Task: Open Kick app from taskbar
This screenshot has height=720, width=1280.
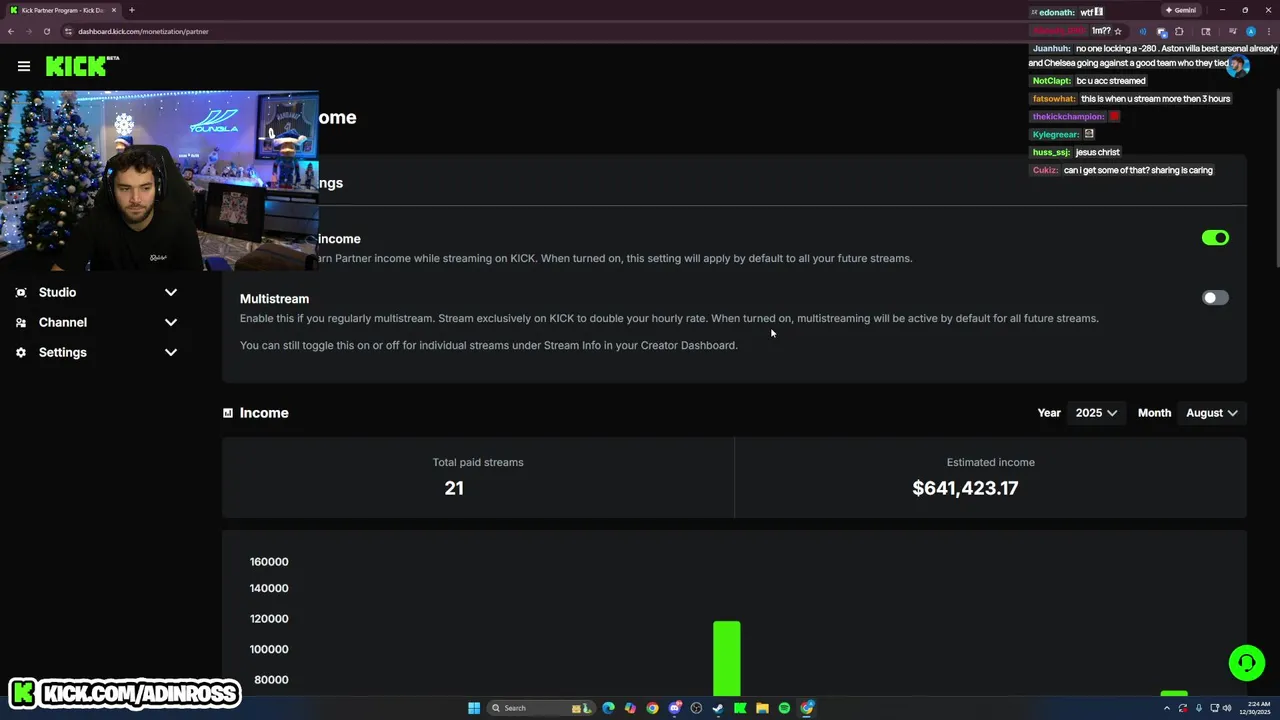Action: pos(740,708)
